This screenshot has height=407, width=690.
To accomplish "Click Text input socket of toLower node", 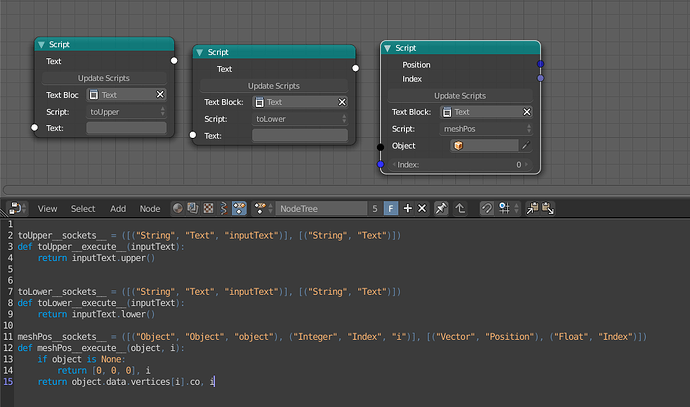I will (193, 135).
